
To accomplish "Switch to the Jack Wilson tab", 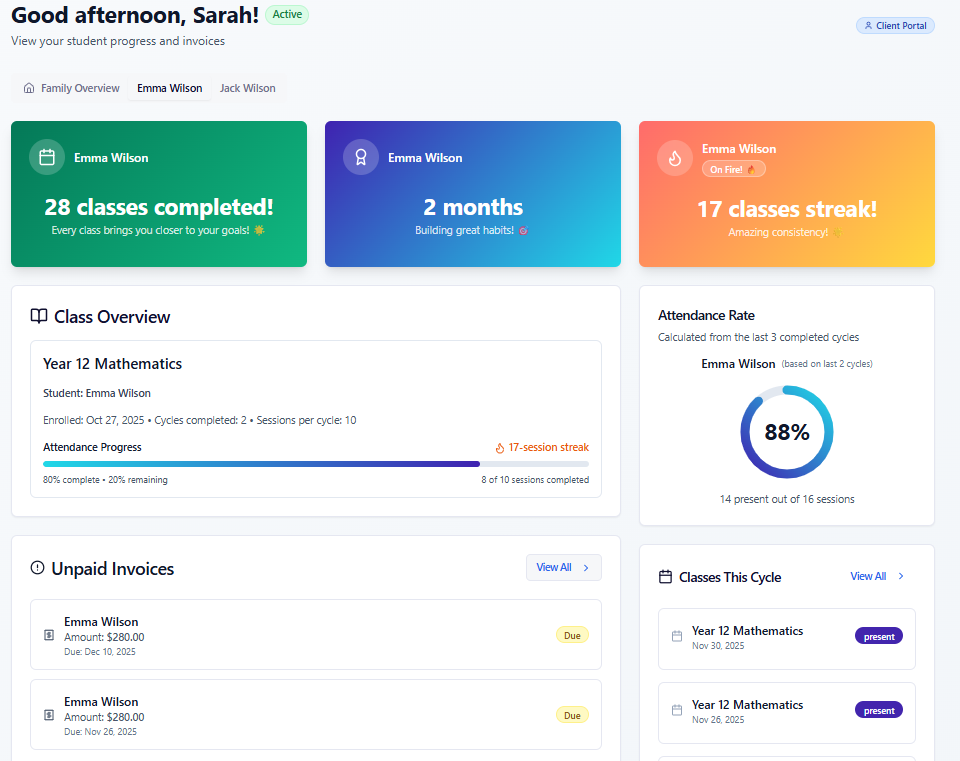I will (x=247, y=88).
